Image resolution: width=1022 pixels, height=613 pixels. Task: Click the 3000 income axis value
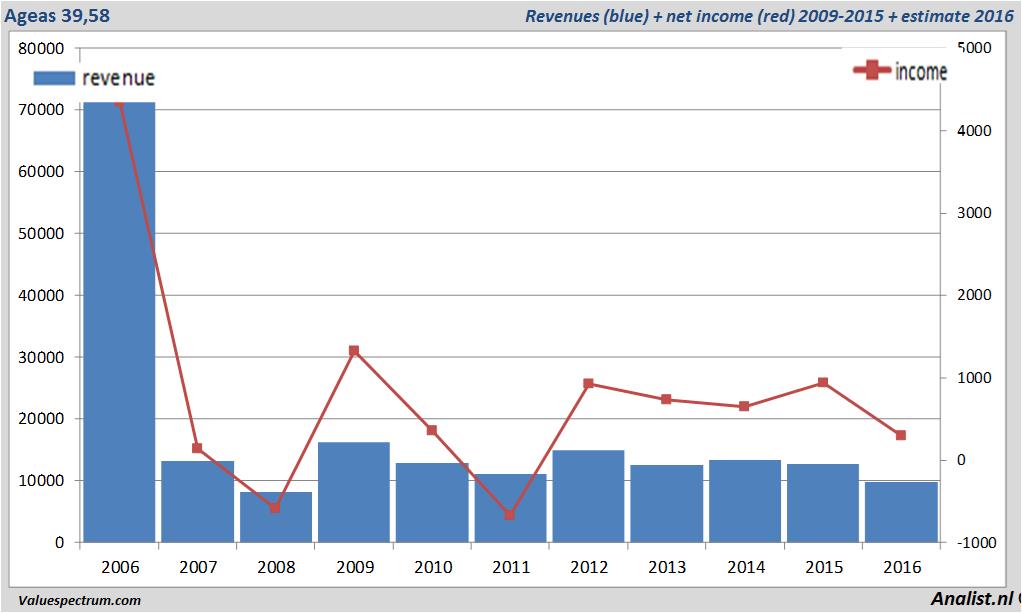coord(974,213)
